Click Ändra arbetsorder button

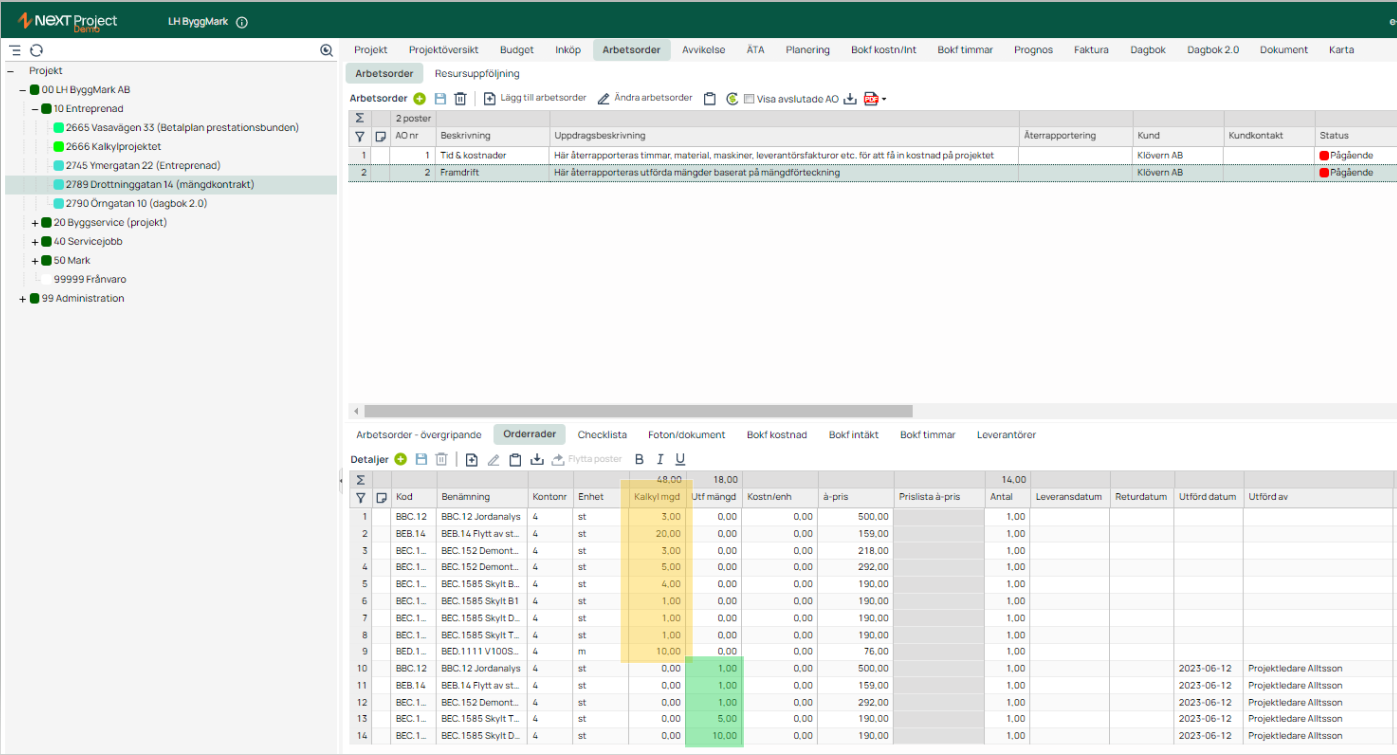(x=645, y=99)
